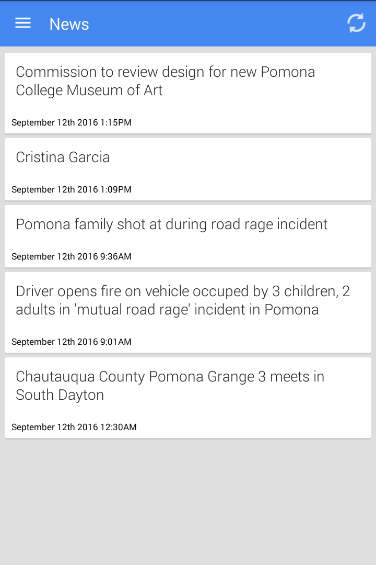Viewport: 376px width, 565px height.
Task: Click the September 12th 2016 1:09PM timestamp
Action: pyautogui.click(x=71, y=190)
